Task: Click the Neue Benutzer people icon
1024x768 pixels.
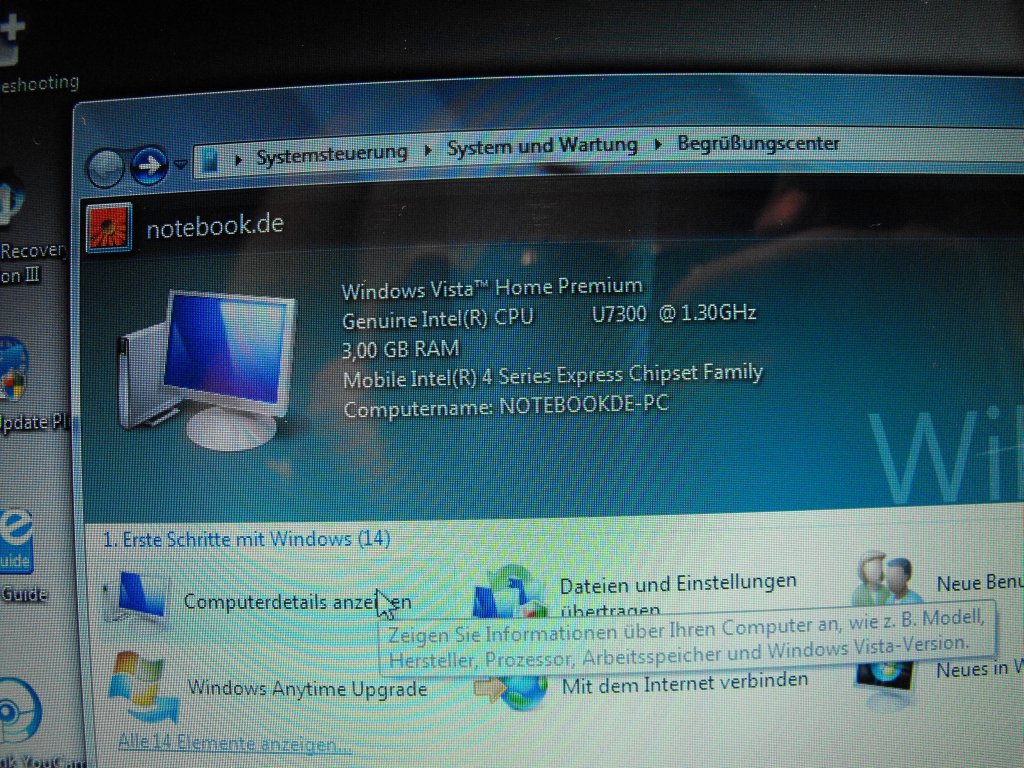Action: click(887, 580)
